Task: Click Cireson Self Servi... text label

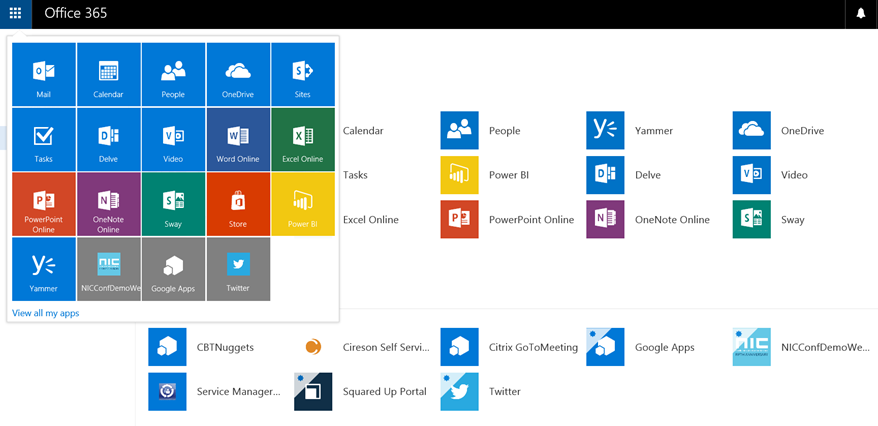Action: (386, 347)
